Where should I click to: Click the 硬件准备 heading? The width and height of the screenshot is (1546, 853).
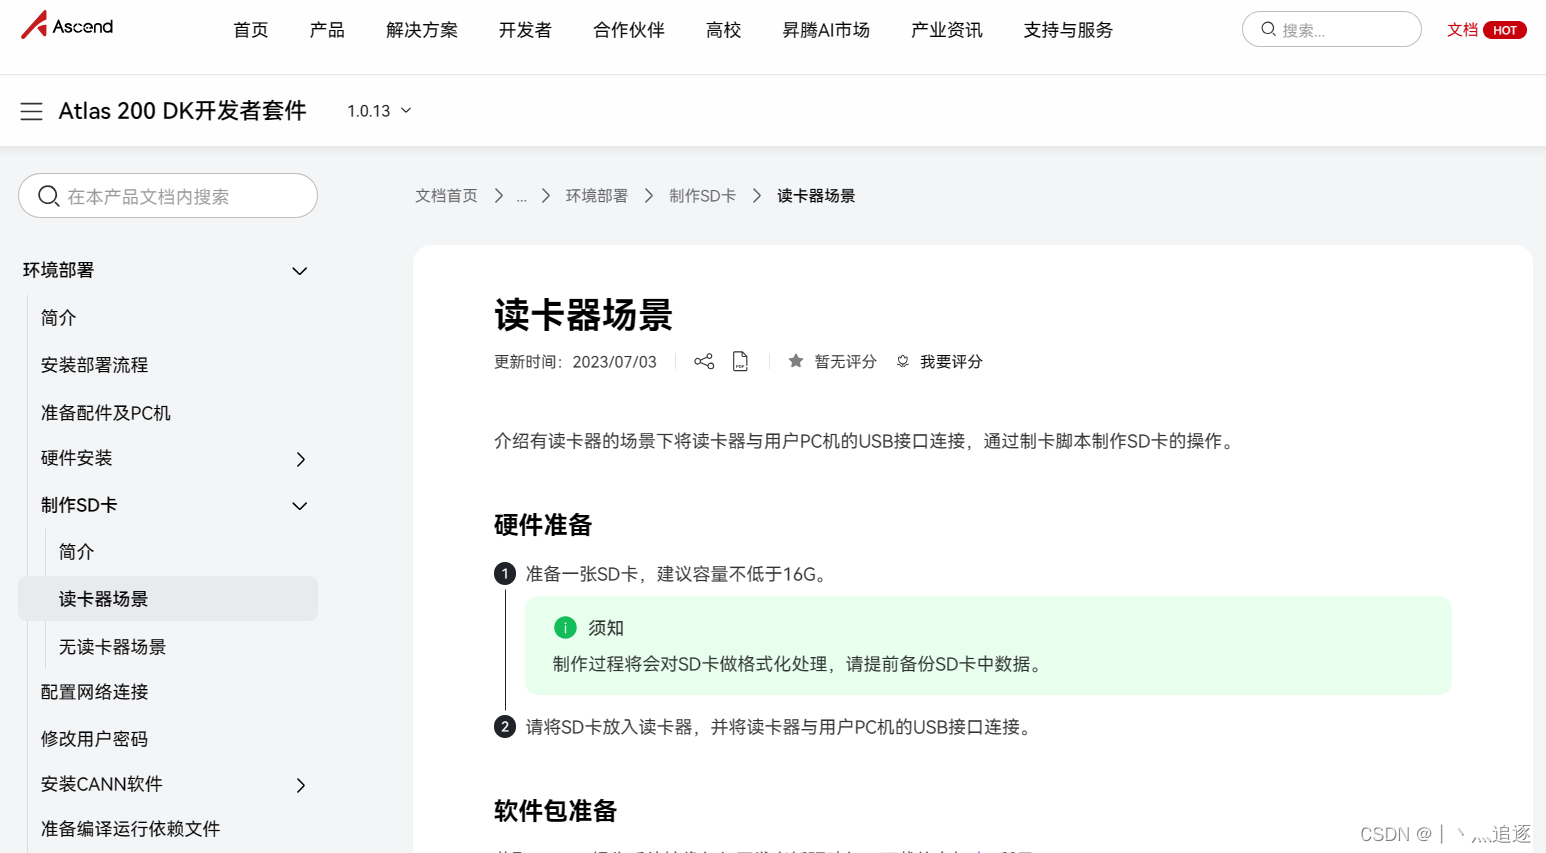[543, 524]
